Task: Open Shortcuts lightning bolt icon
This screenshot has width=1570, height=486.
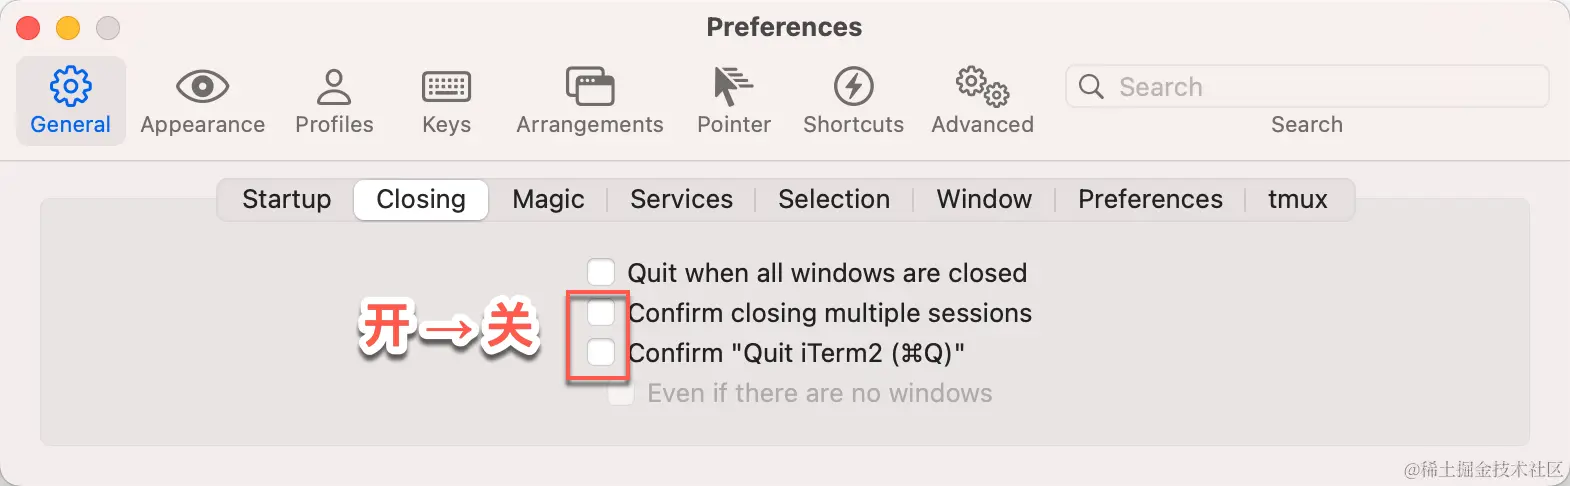Action: click(x=853, y=87)
